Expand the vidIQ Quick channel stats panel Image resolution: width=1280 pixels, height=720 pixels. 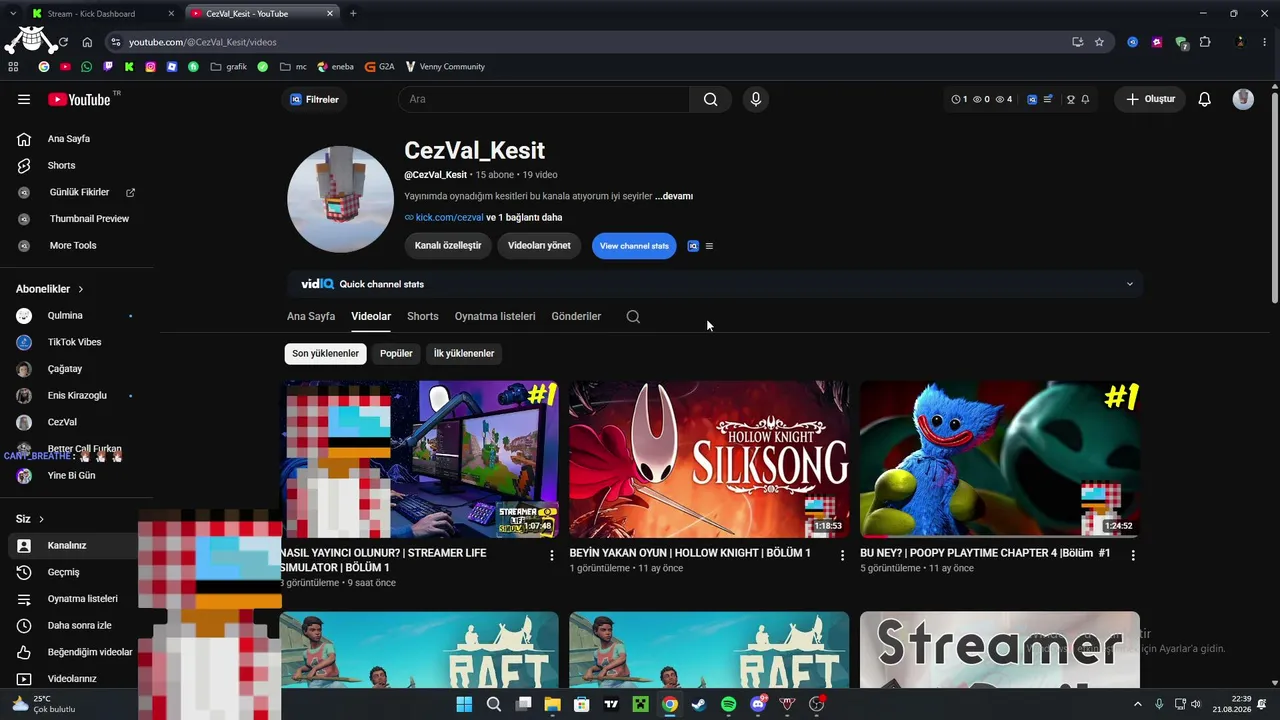point(1130,284)
